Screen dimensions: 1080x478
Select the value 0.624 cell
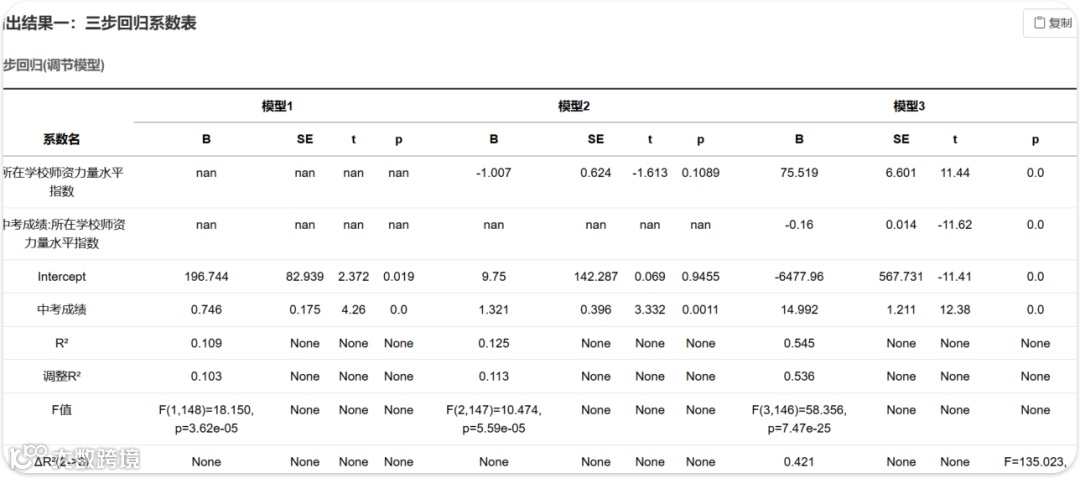[x=596, y=173]
